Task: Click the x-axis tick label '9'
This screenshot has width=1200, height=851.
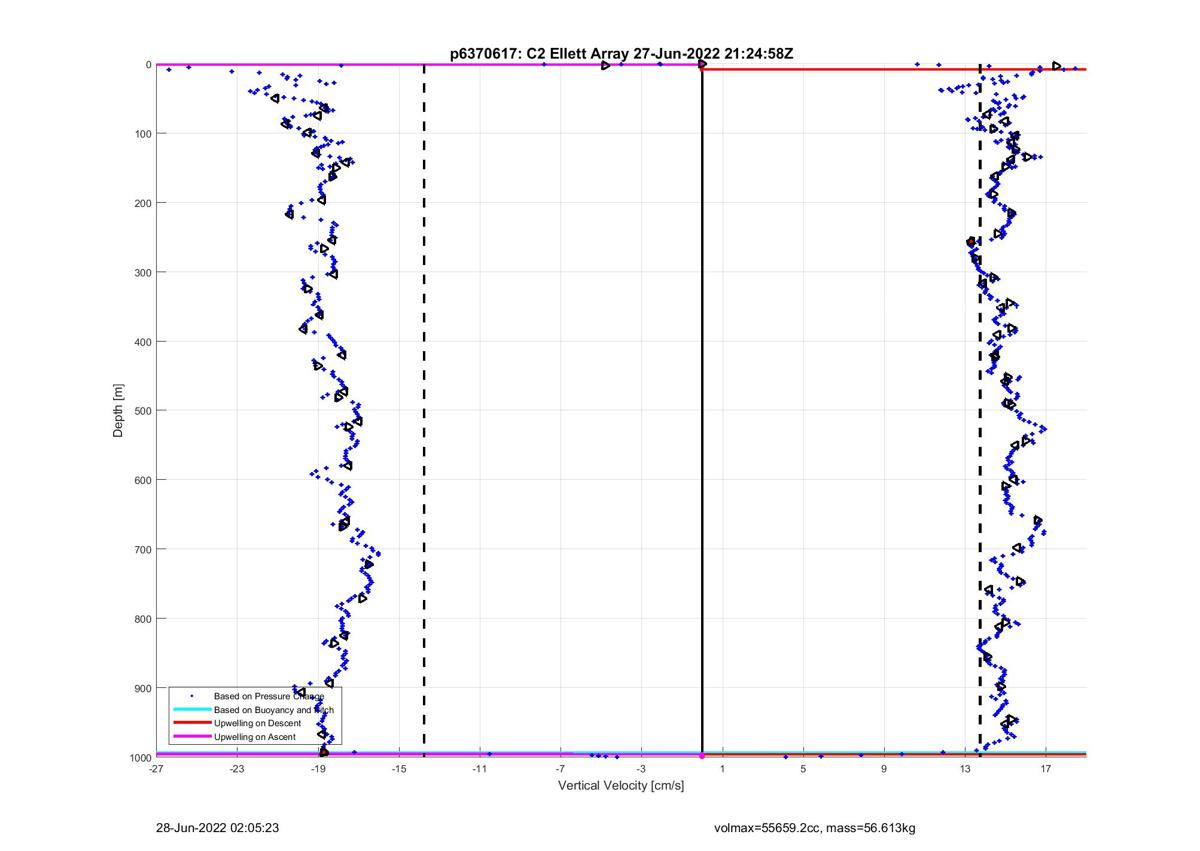Action: pyautogui.click(x=884, y=770)
